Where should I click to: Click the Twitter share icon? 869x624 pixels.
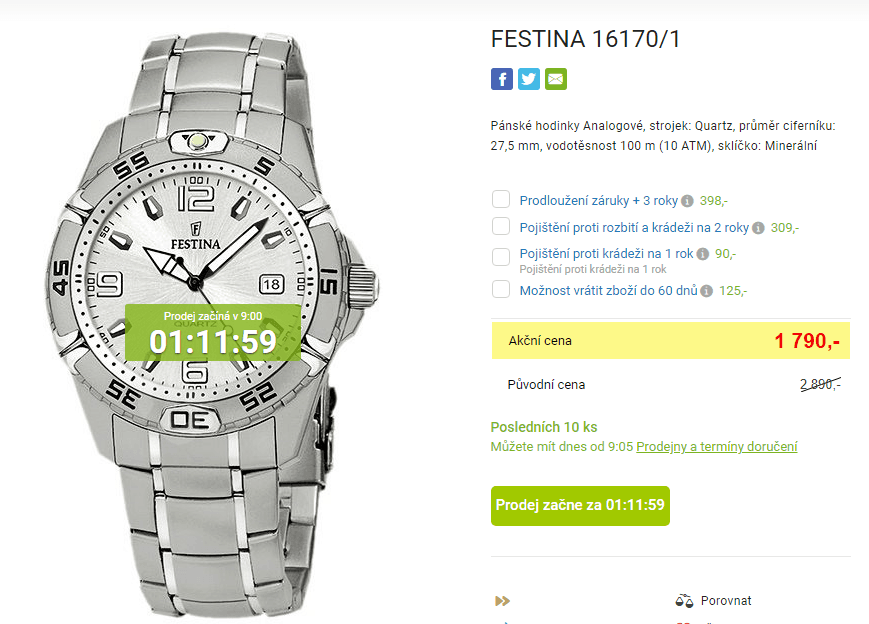point(528,79)
